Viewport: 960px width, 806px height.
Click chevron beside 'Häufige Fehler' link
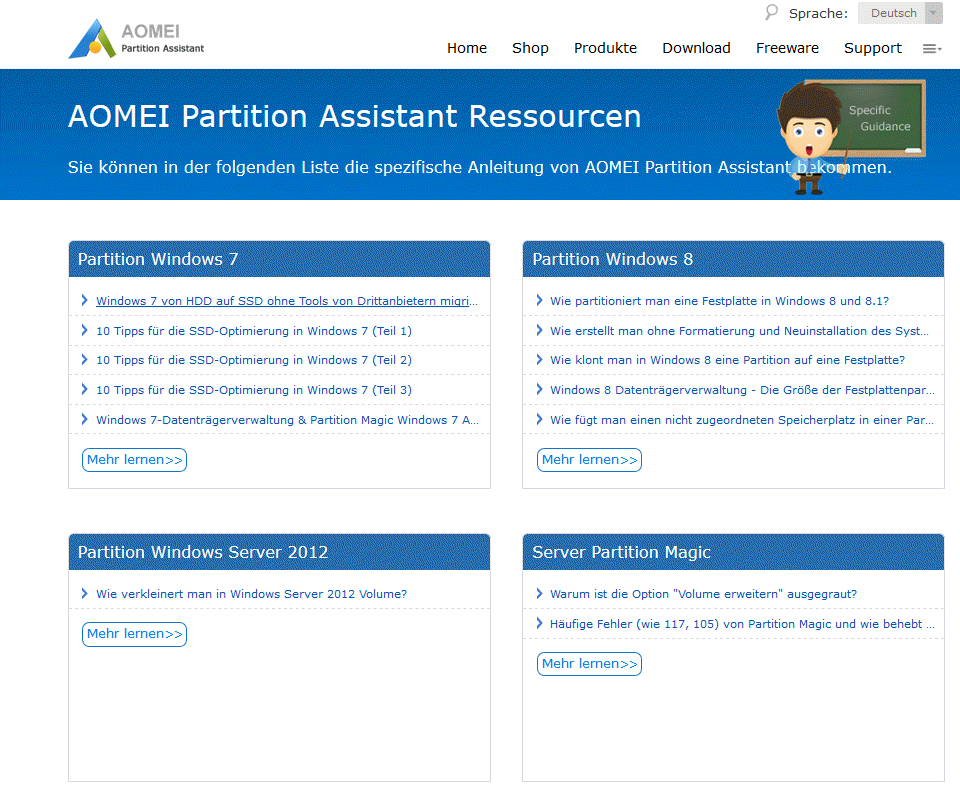click(539, 623)
